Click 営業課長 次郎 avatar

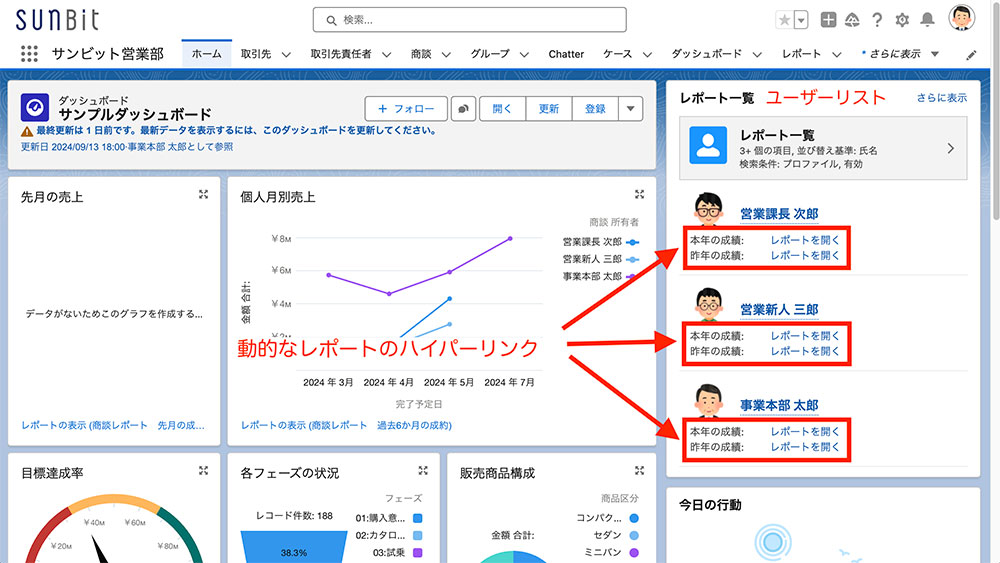[709, 209]
